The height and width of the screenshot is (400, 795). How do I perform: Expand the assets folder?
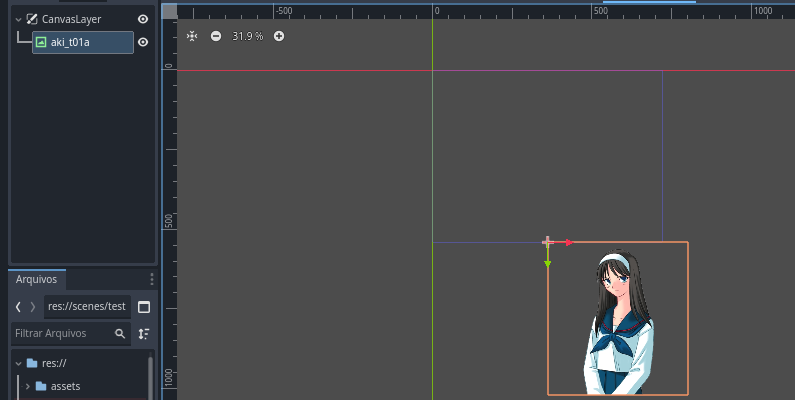pyautogui.click(x=27, y=386)
